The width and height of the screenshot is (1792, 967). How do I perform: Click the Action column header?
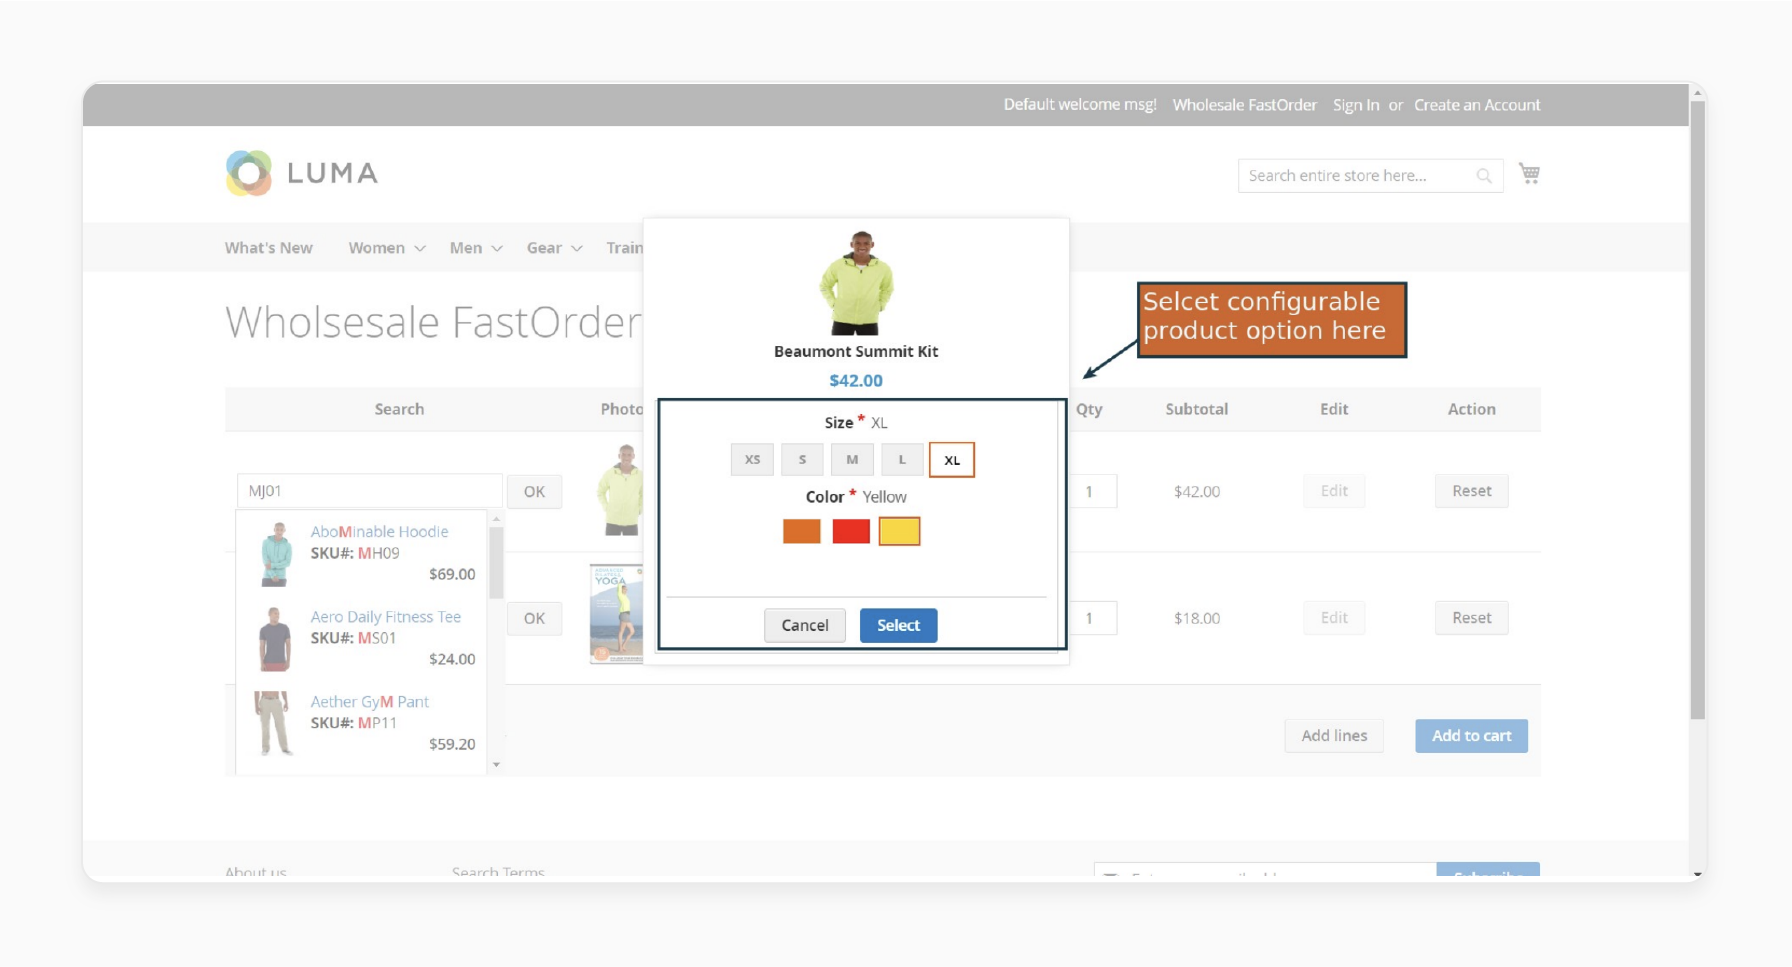coord(1472,409)
